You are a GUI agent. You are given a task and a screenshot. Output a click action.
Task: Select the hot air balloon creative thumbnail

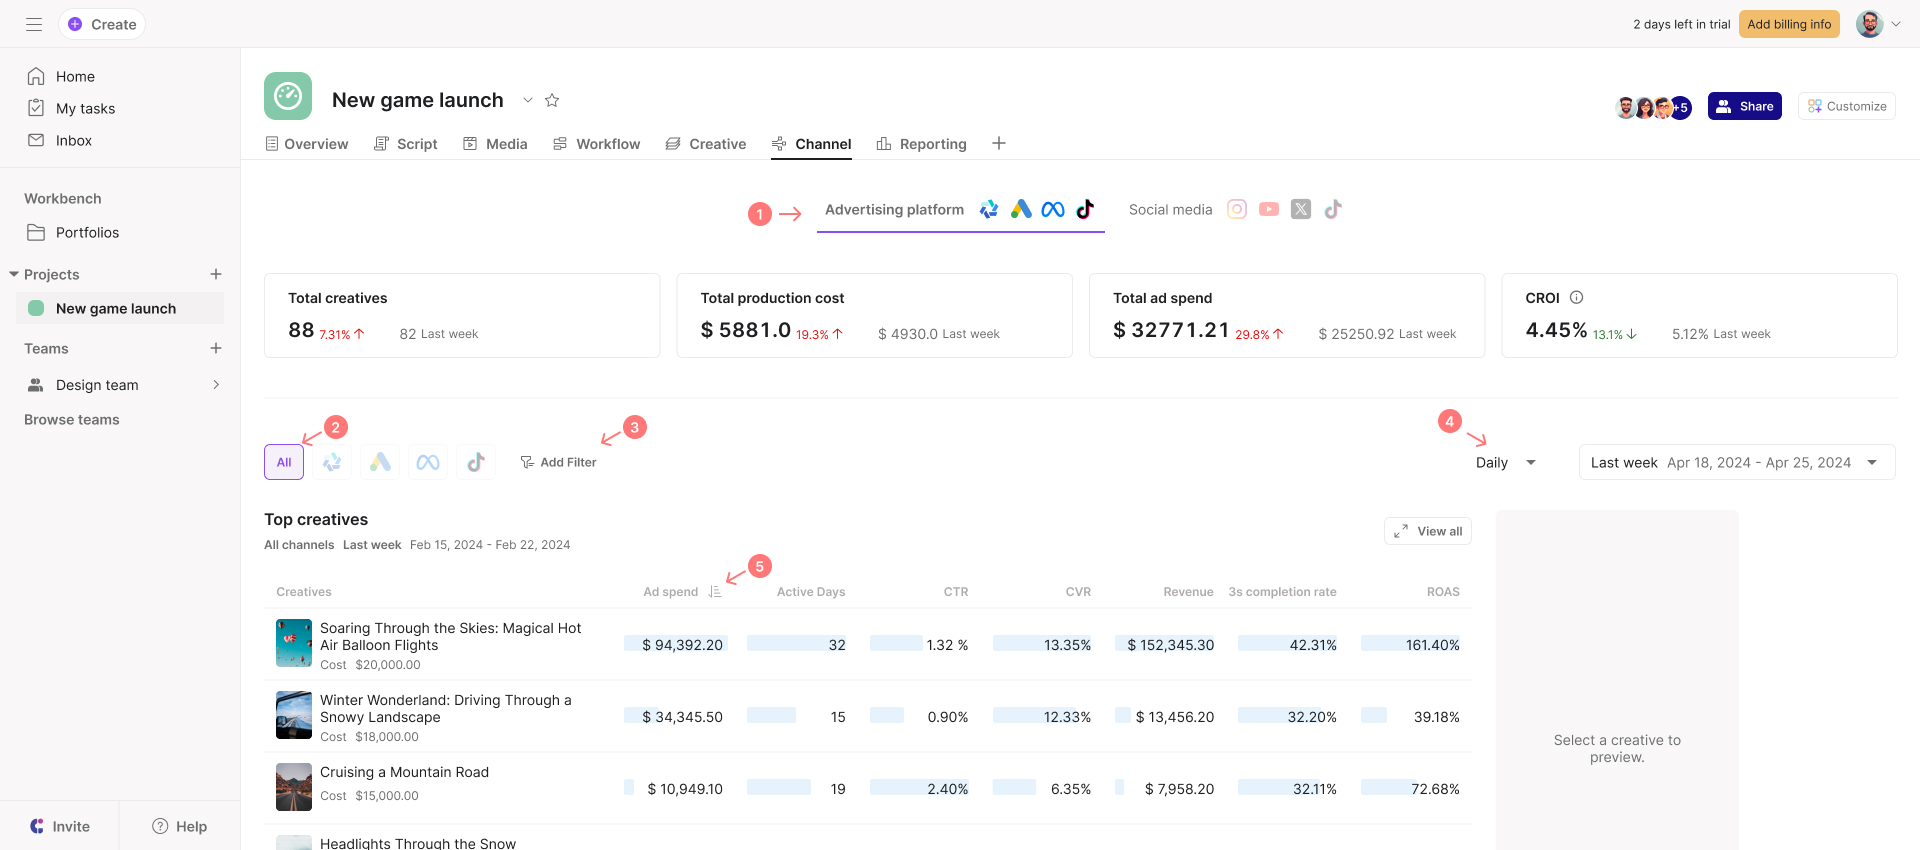[x=294, y=643]
